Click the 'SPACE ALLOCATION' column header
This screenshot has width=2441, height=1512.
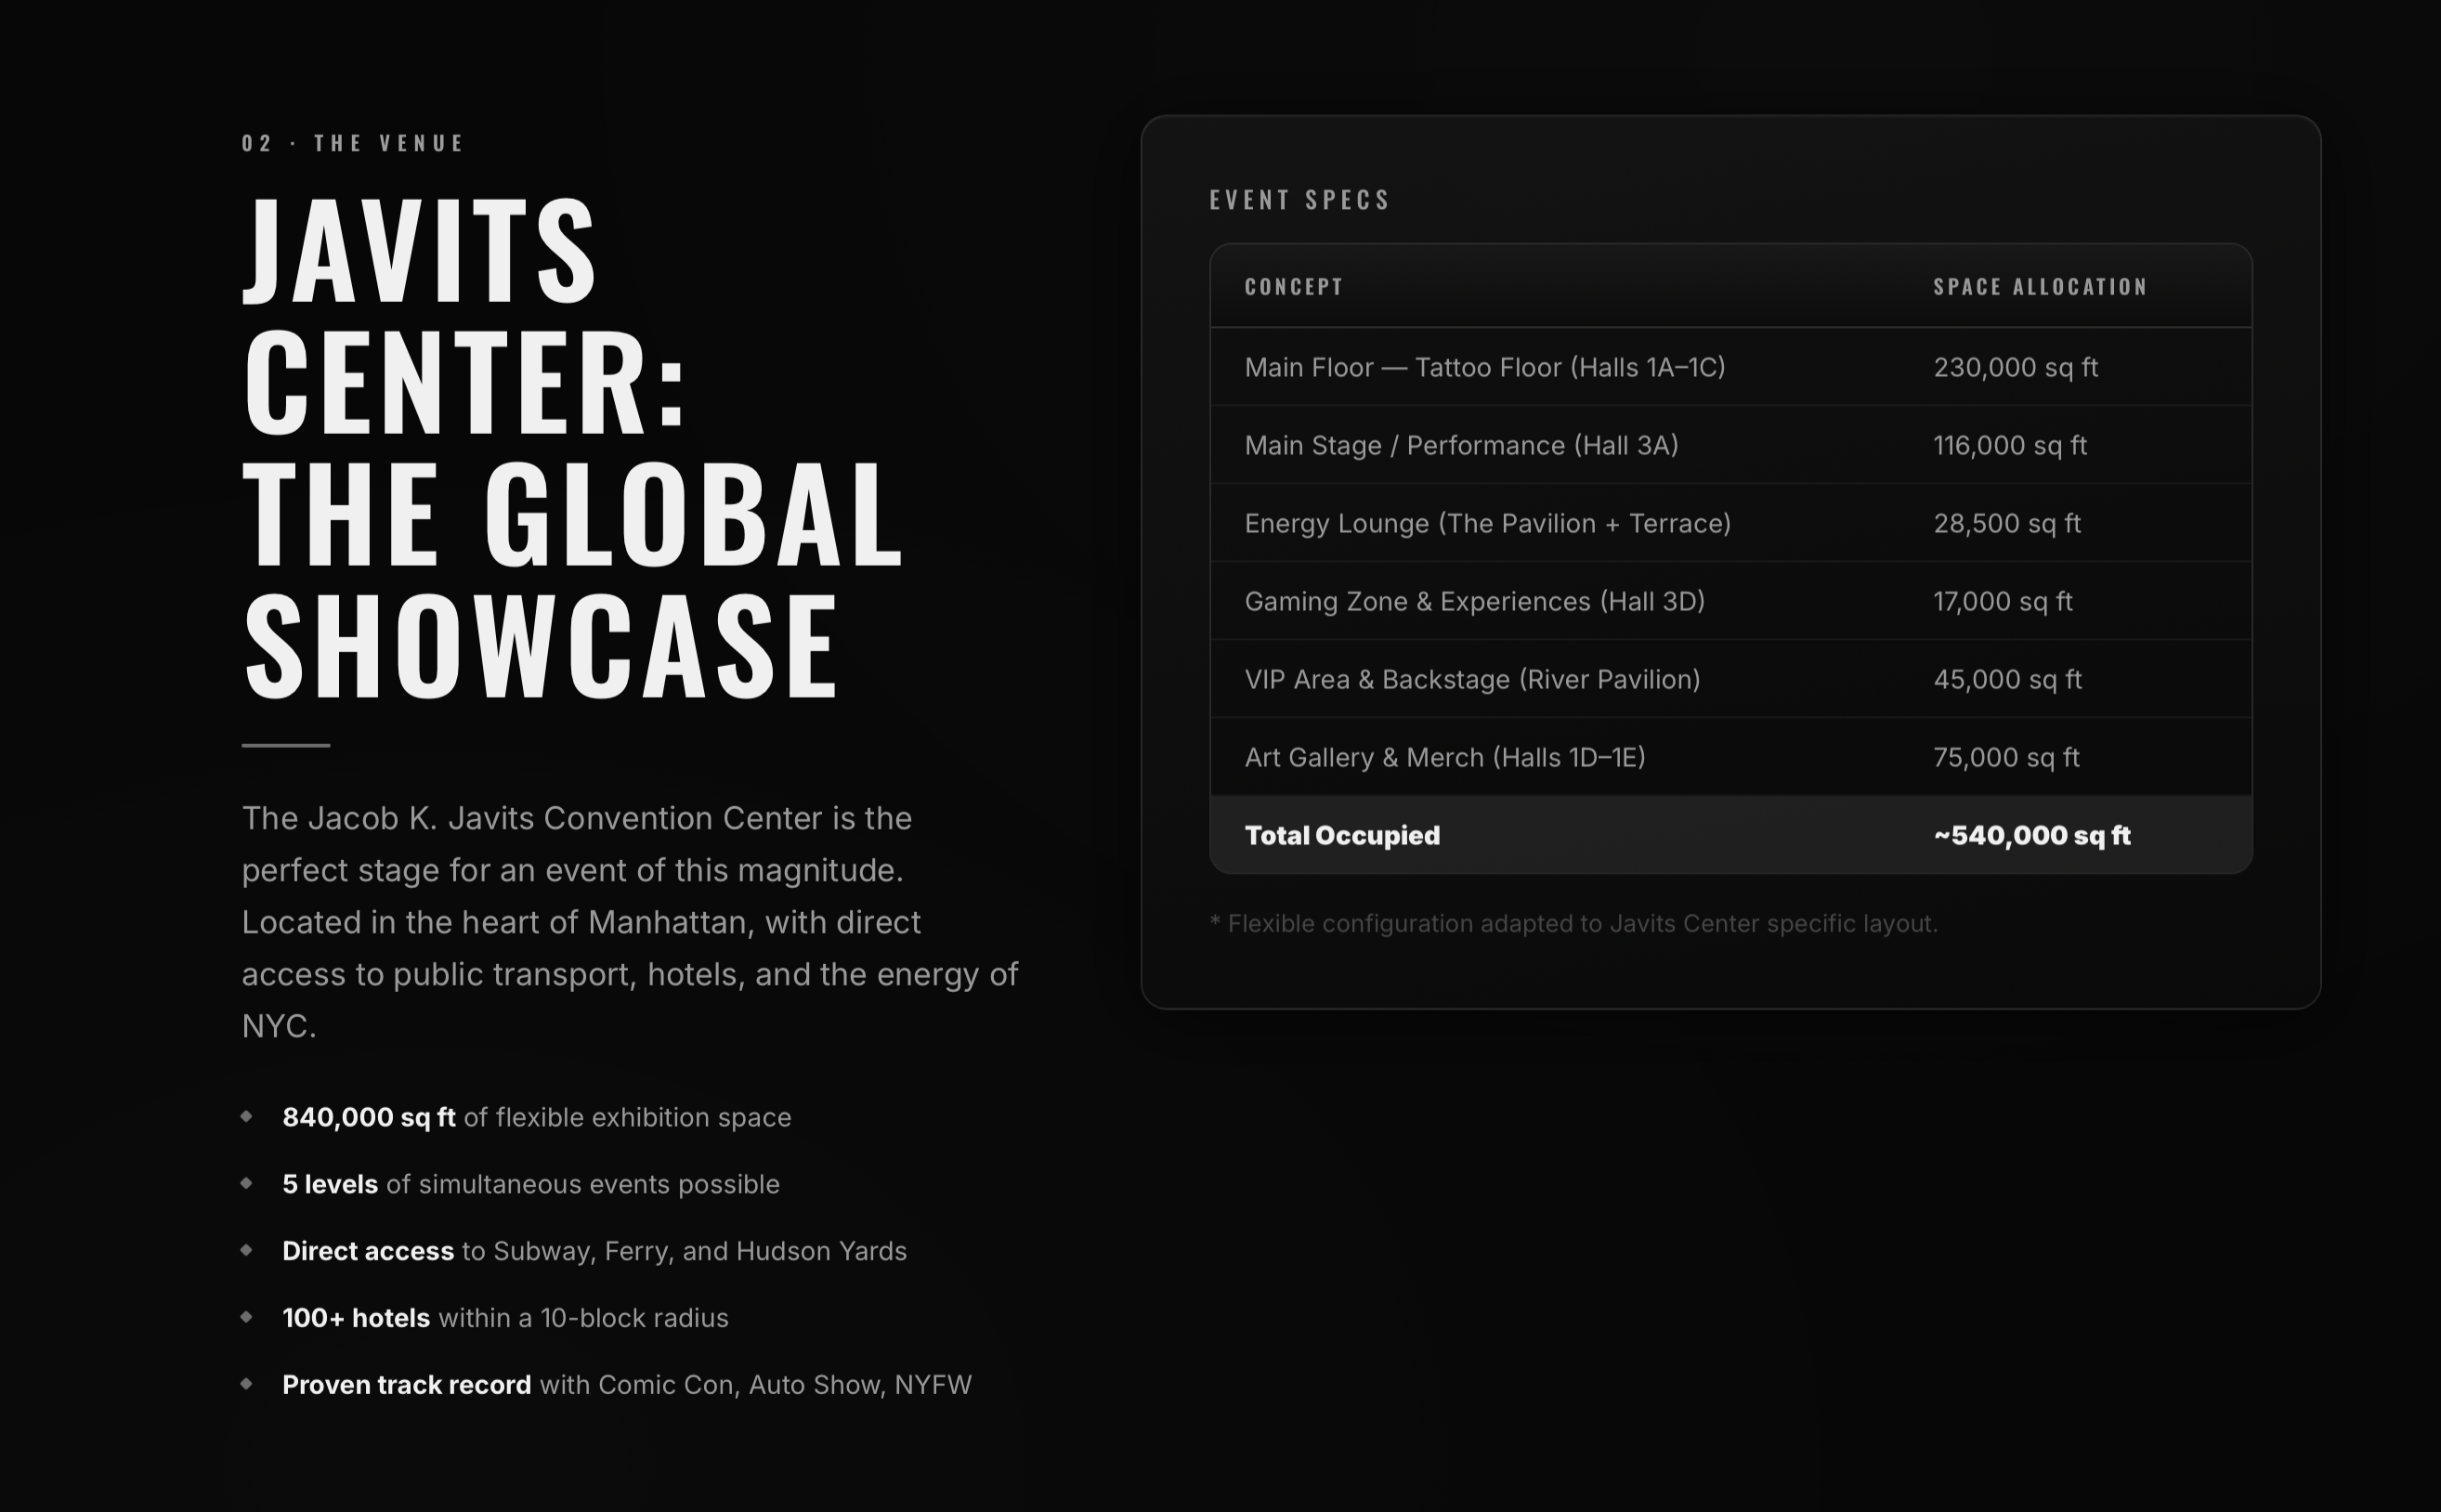(2040, 287)
